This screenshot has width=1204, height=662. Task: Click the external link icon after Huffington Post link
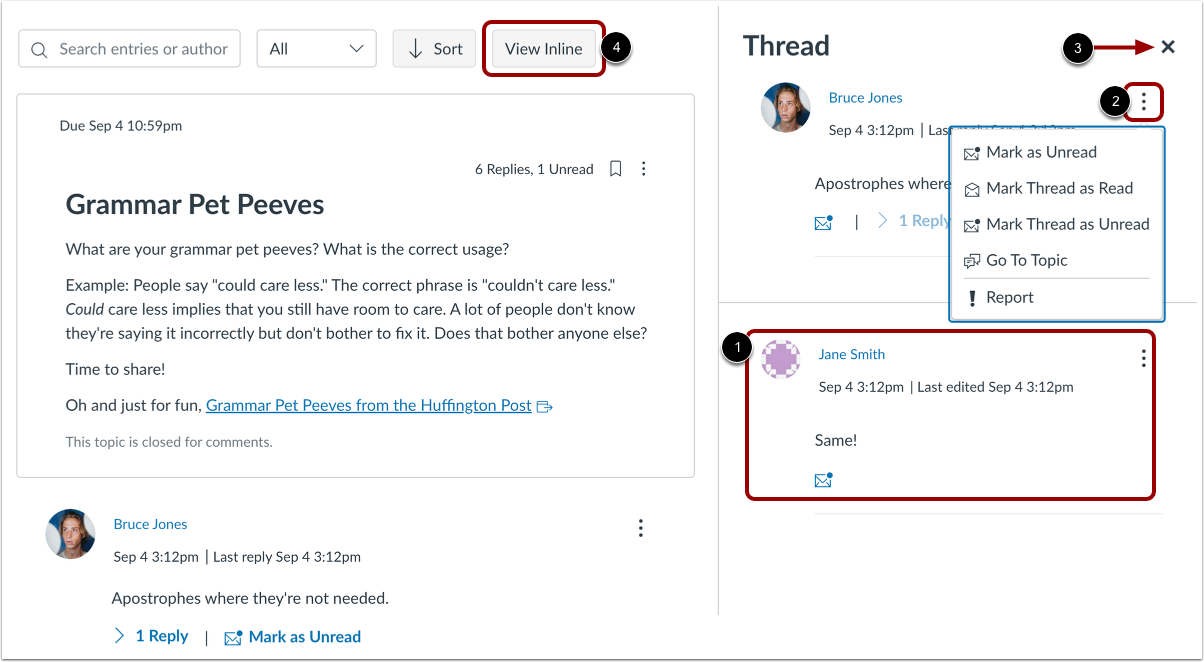(x=544, y=405)
